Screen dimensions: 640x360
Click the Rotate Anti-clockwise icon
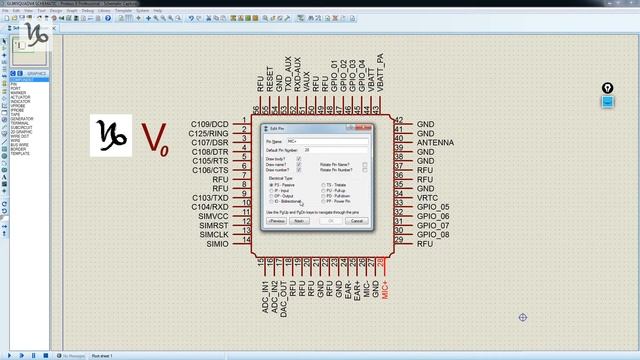pos(4,211)
